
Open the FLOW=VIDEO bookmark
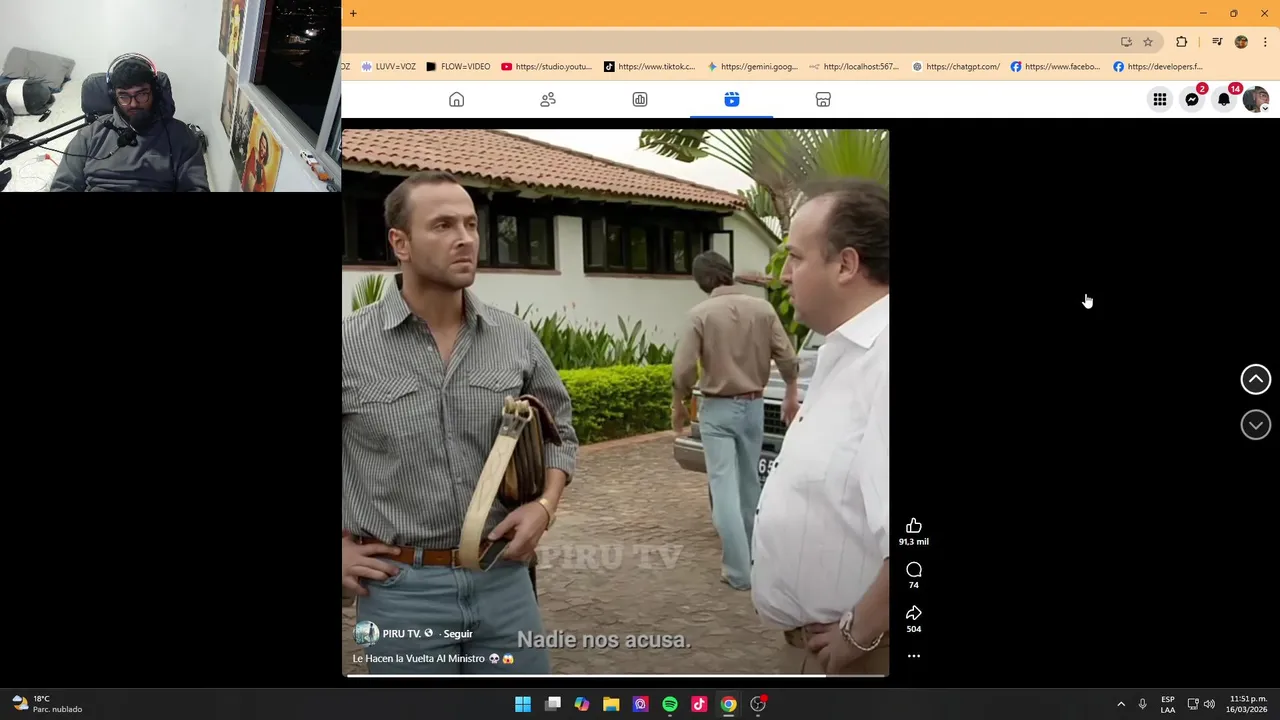click(458, 67)
